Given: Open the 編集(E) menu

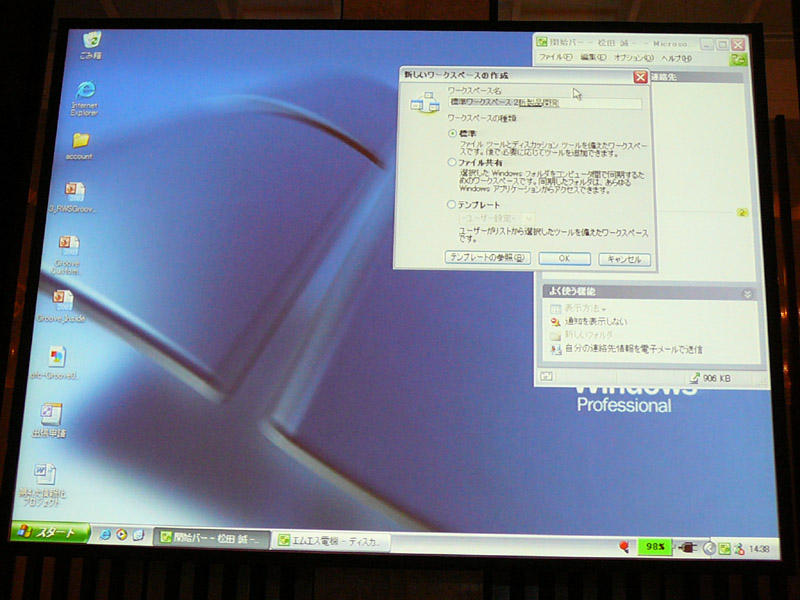Looking at the screenshot, I should pyautogui.click(x=593, y=58).
